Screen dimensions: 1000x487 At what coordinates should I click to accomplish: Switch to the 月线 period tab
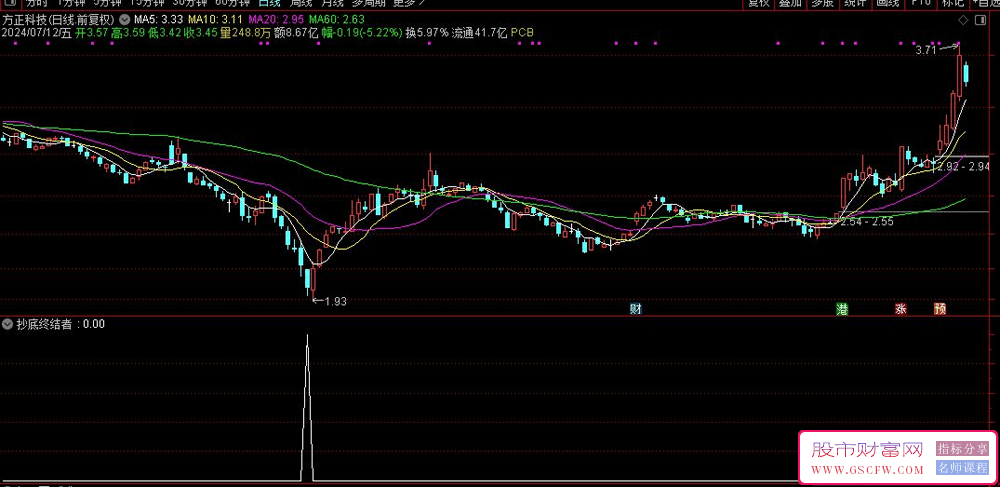point(332,3)
